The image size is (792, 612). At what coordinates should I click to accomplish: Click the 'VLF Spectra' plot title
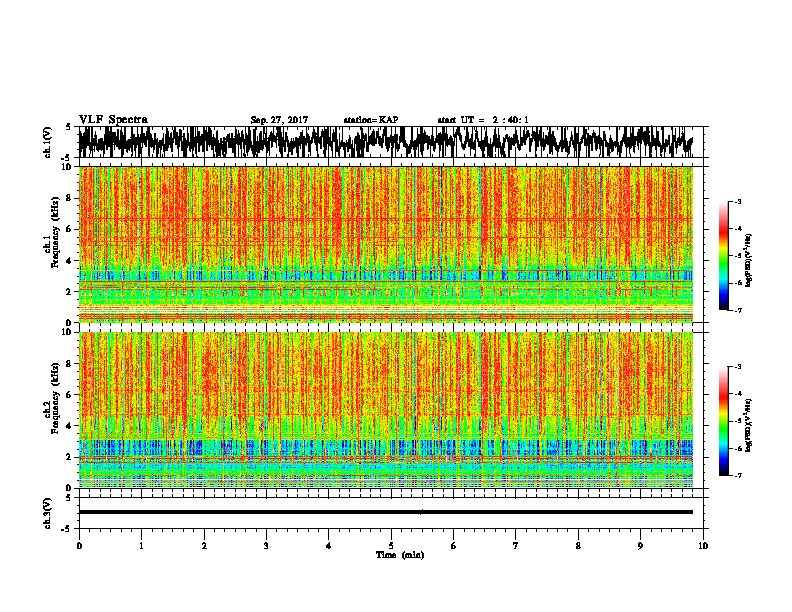pyautogui.click(x=113, y=120)
